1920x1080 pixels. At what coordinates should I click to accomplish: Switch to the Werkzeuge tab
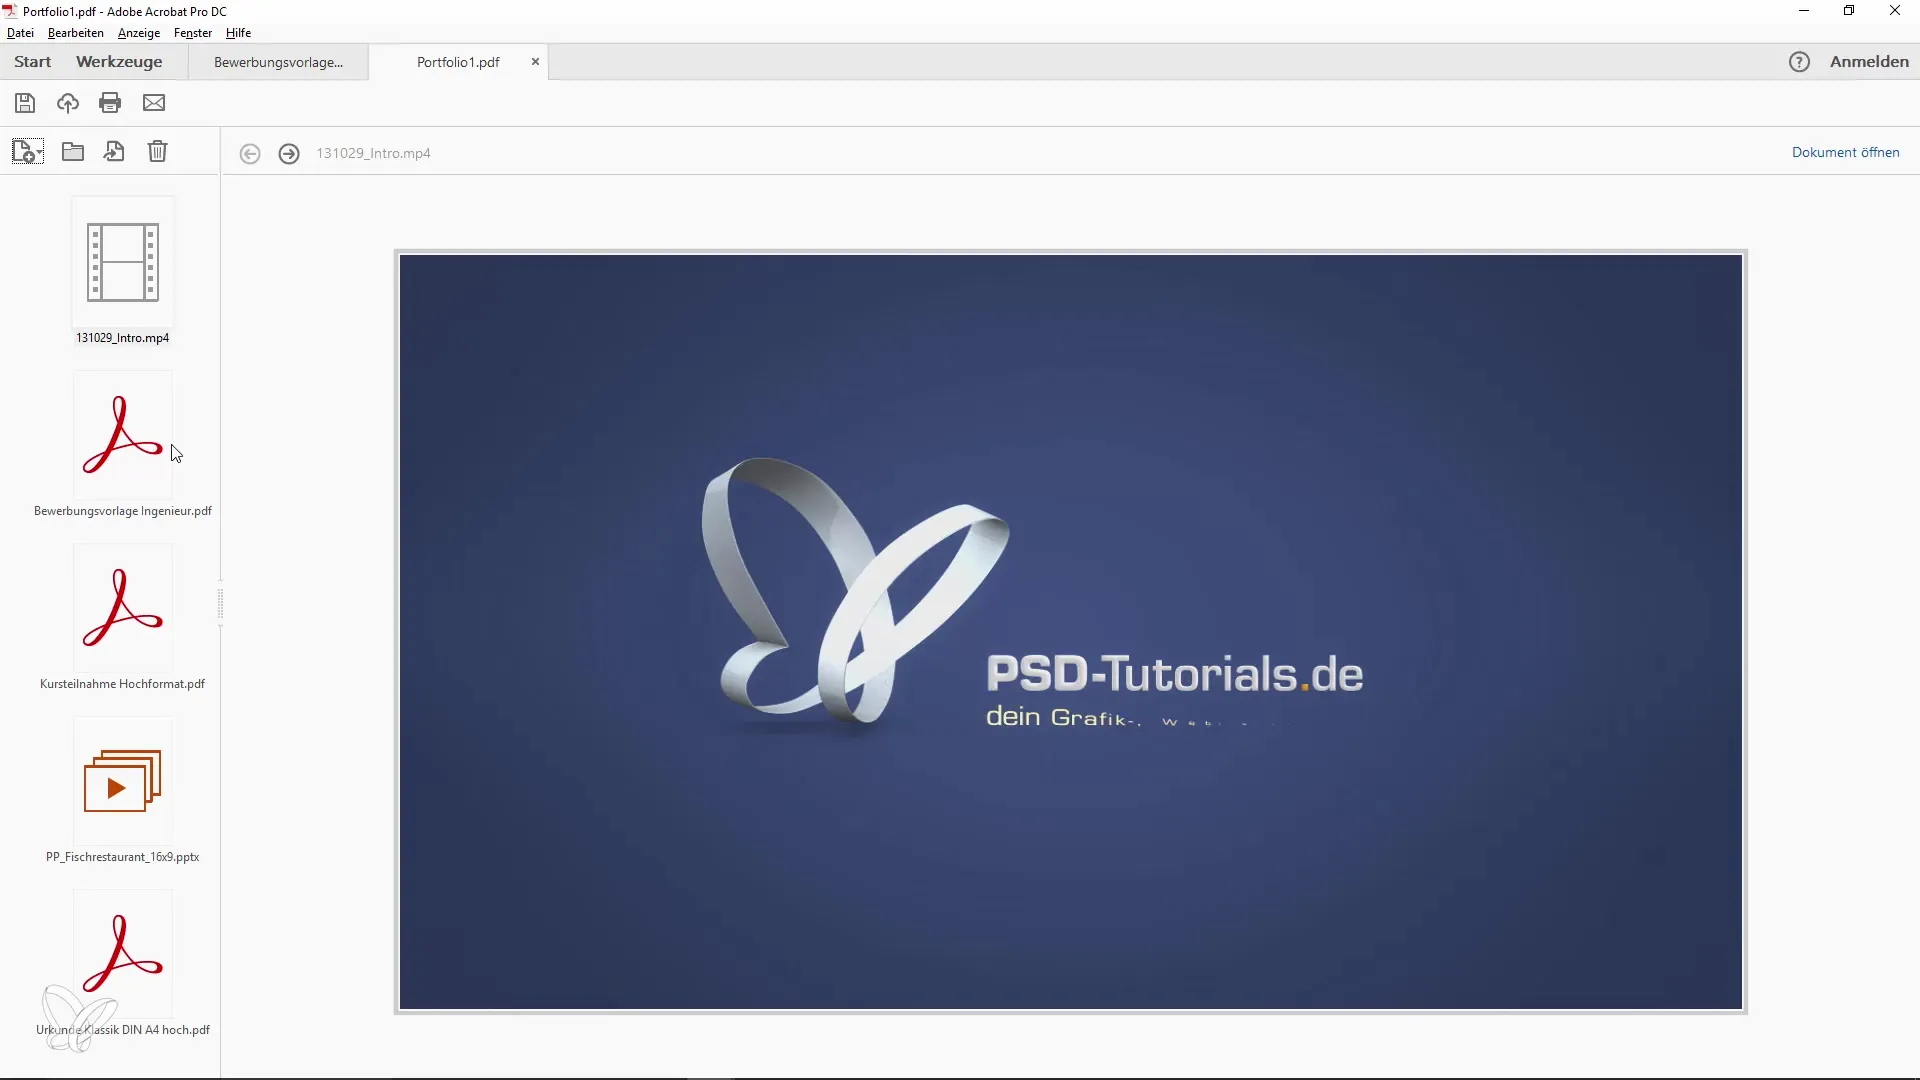[119, 62]
